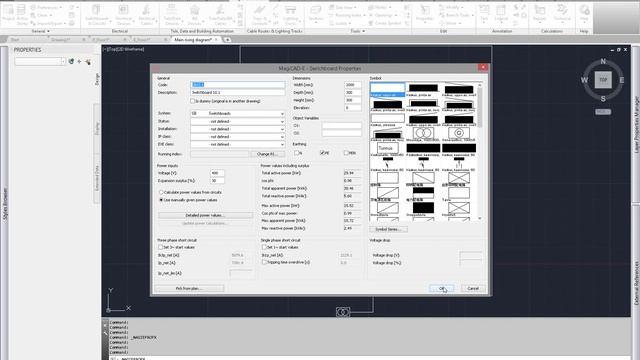Click the 'Symbol Series...' button
This screenshot has height=360, width=640.
point(388,229)
